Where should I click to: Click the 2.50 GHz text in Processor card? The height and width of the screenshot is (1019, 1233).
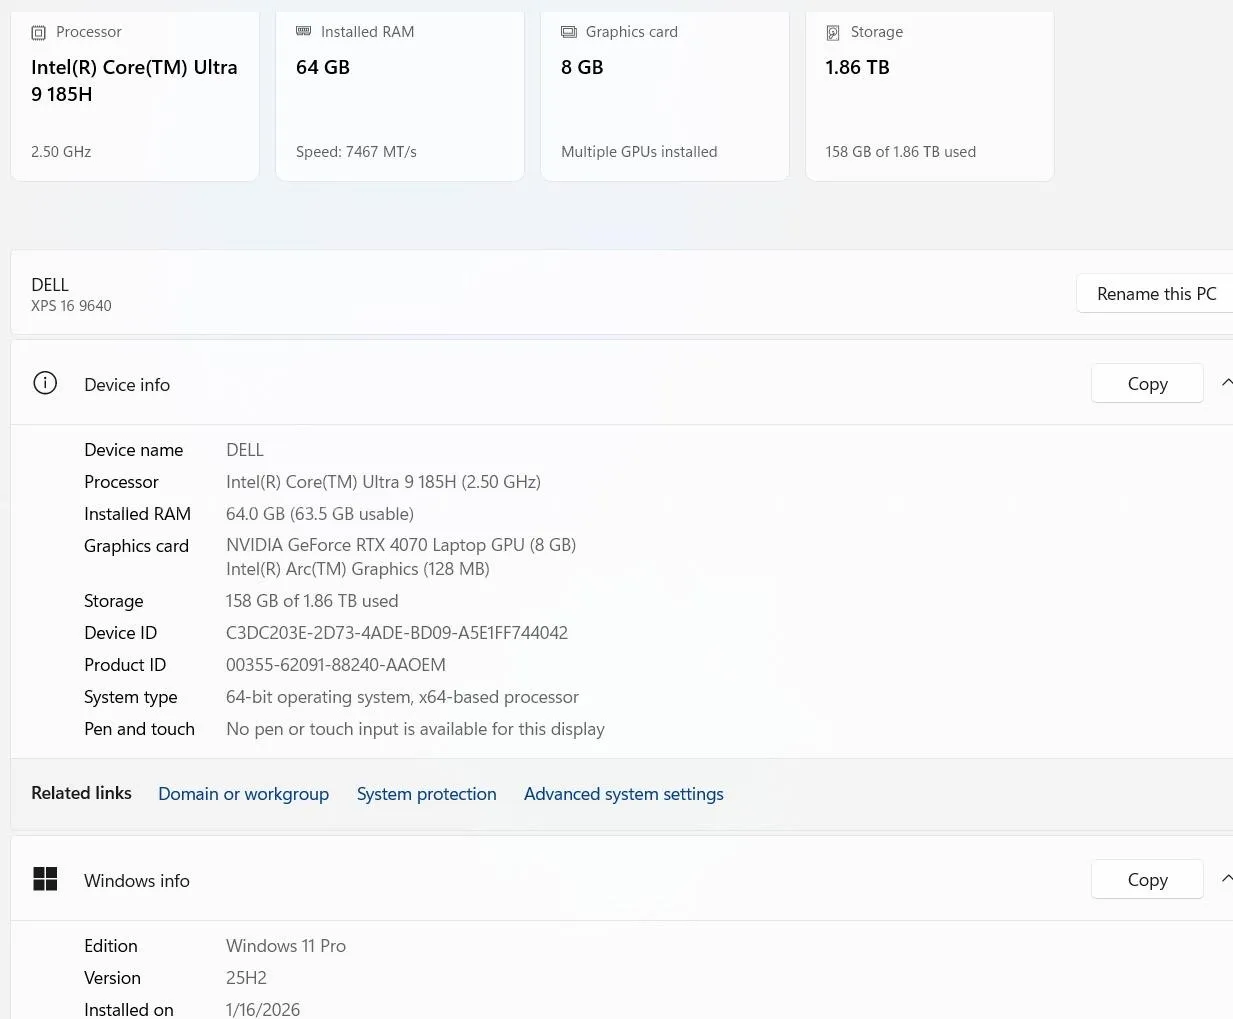point(61,152)
